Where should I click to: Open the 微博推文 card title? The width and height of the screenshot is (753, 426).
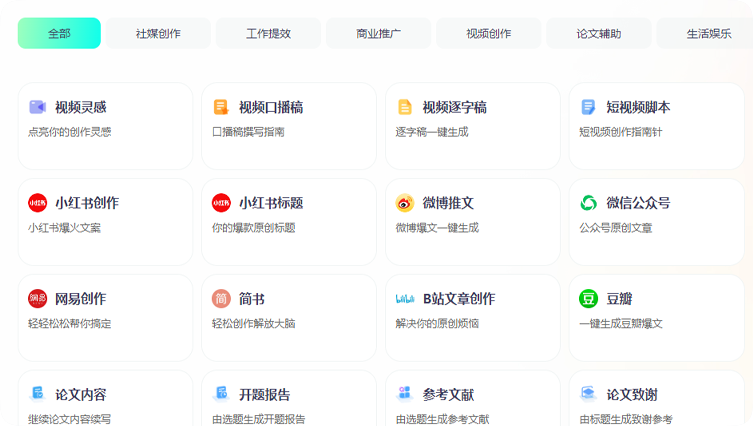coord(448,203)
